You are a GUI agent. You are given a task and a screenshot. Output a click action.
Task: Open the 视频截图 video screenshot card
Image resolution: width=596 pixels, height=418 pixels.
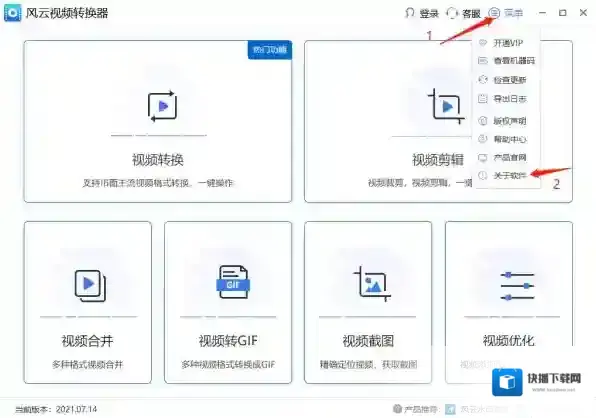[368, 302]
